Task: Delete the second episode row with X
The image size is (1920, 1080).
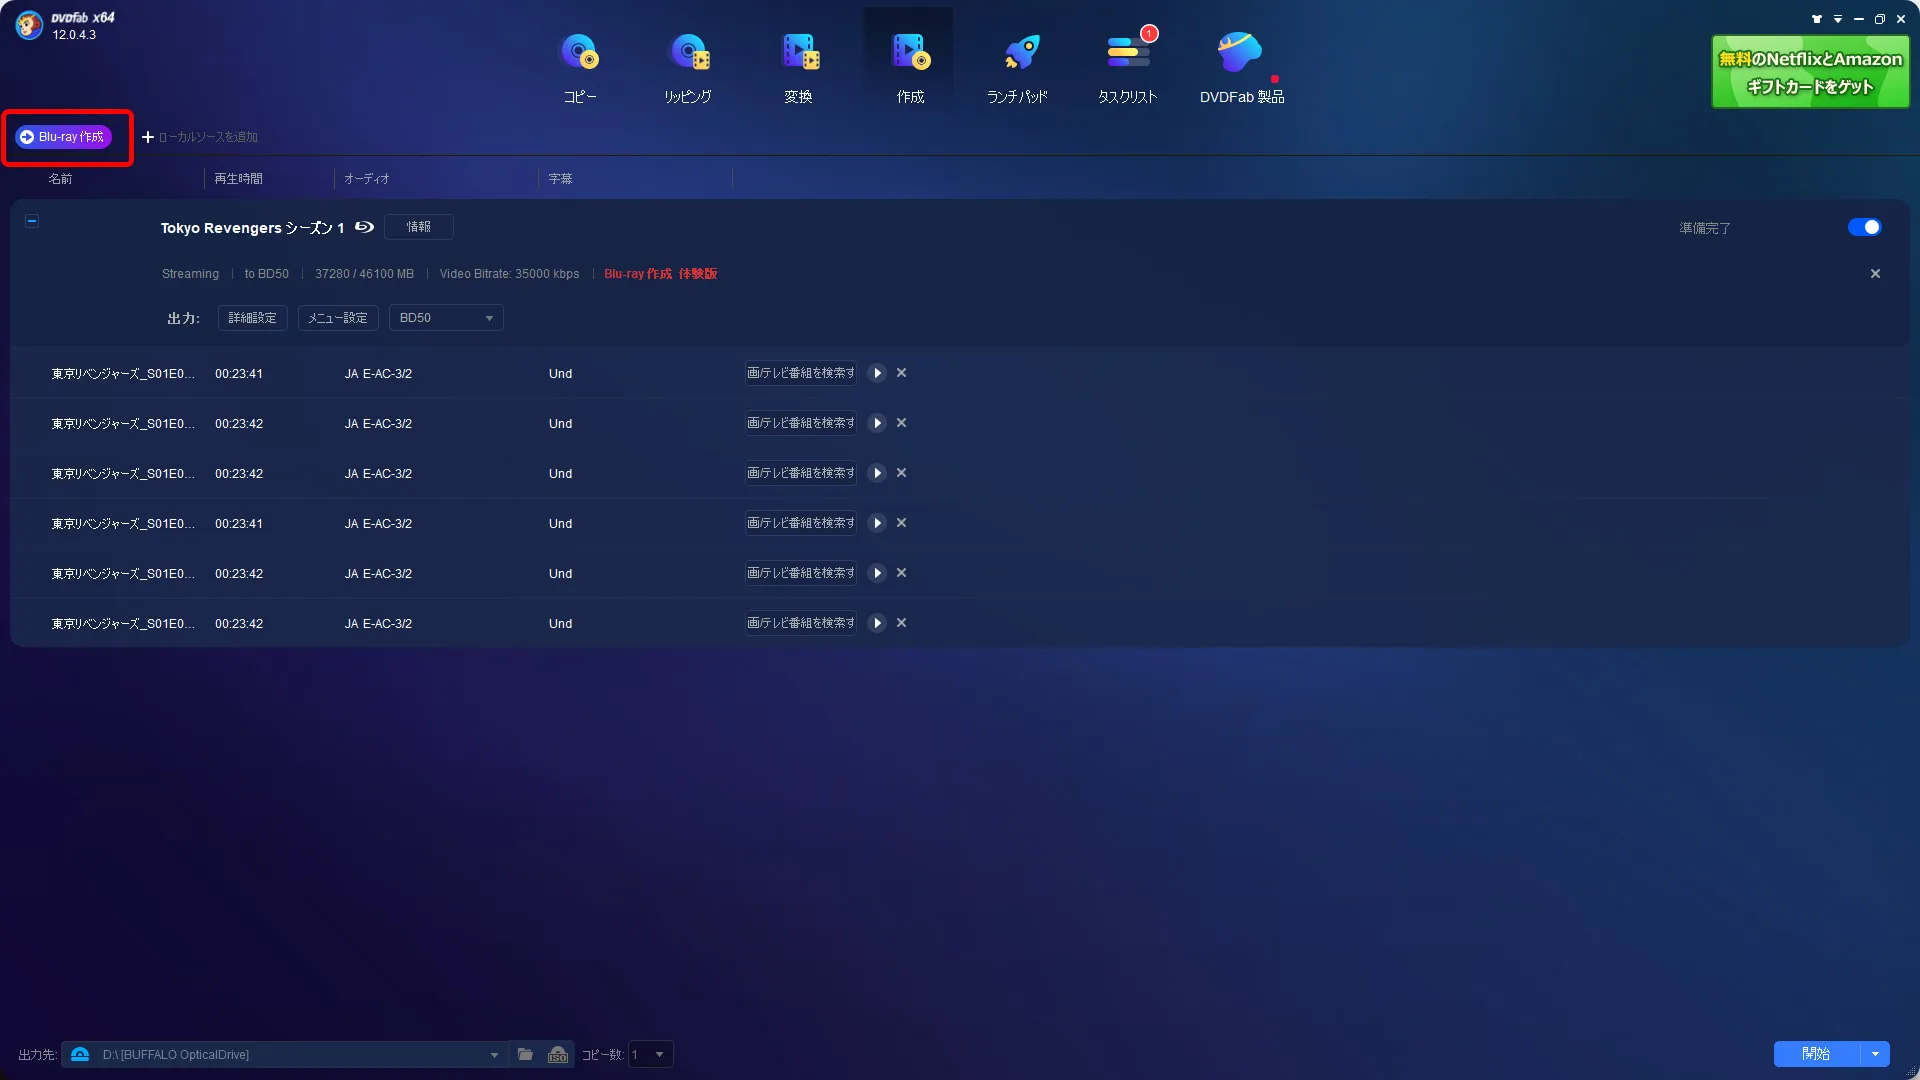Action: (x=901, y=423)
